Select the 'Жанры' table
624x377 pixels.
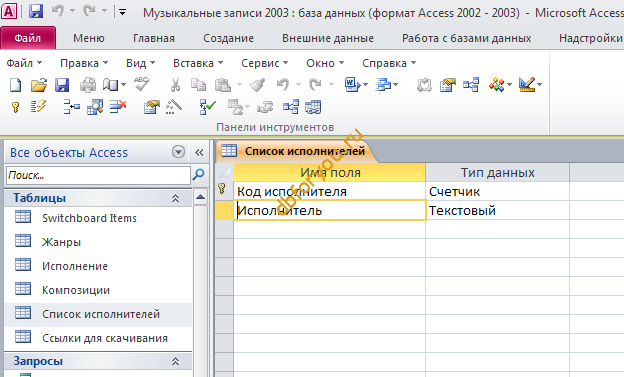[x=98, y=242]
